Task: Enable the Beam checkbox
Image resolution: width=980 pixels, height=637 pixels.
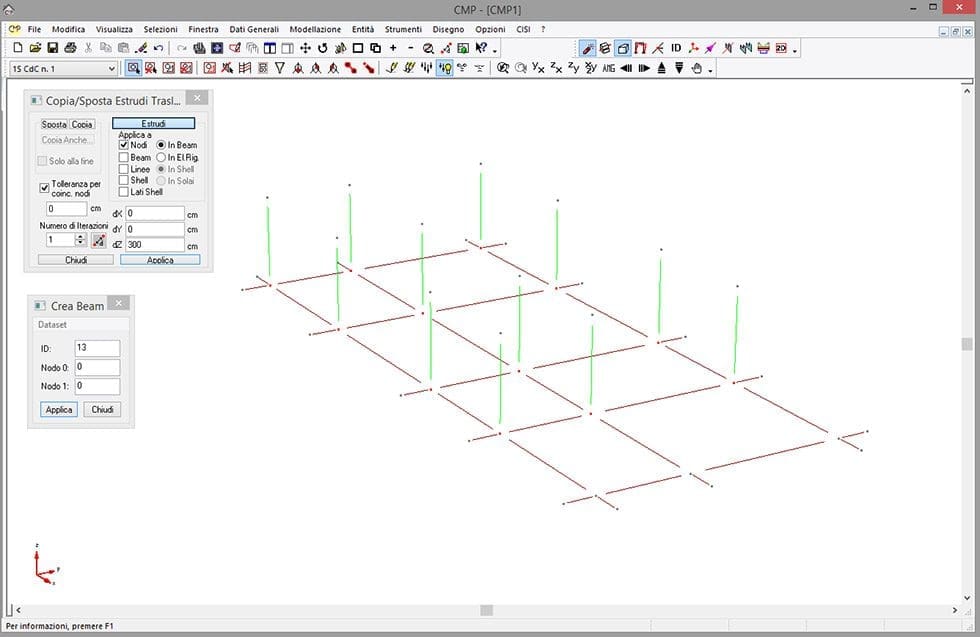Action: tap(123, 157)
